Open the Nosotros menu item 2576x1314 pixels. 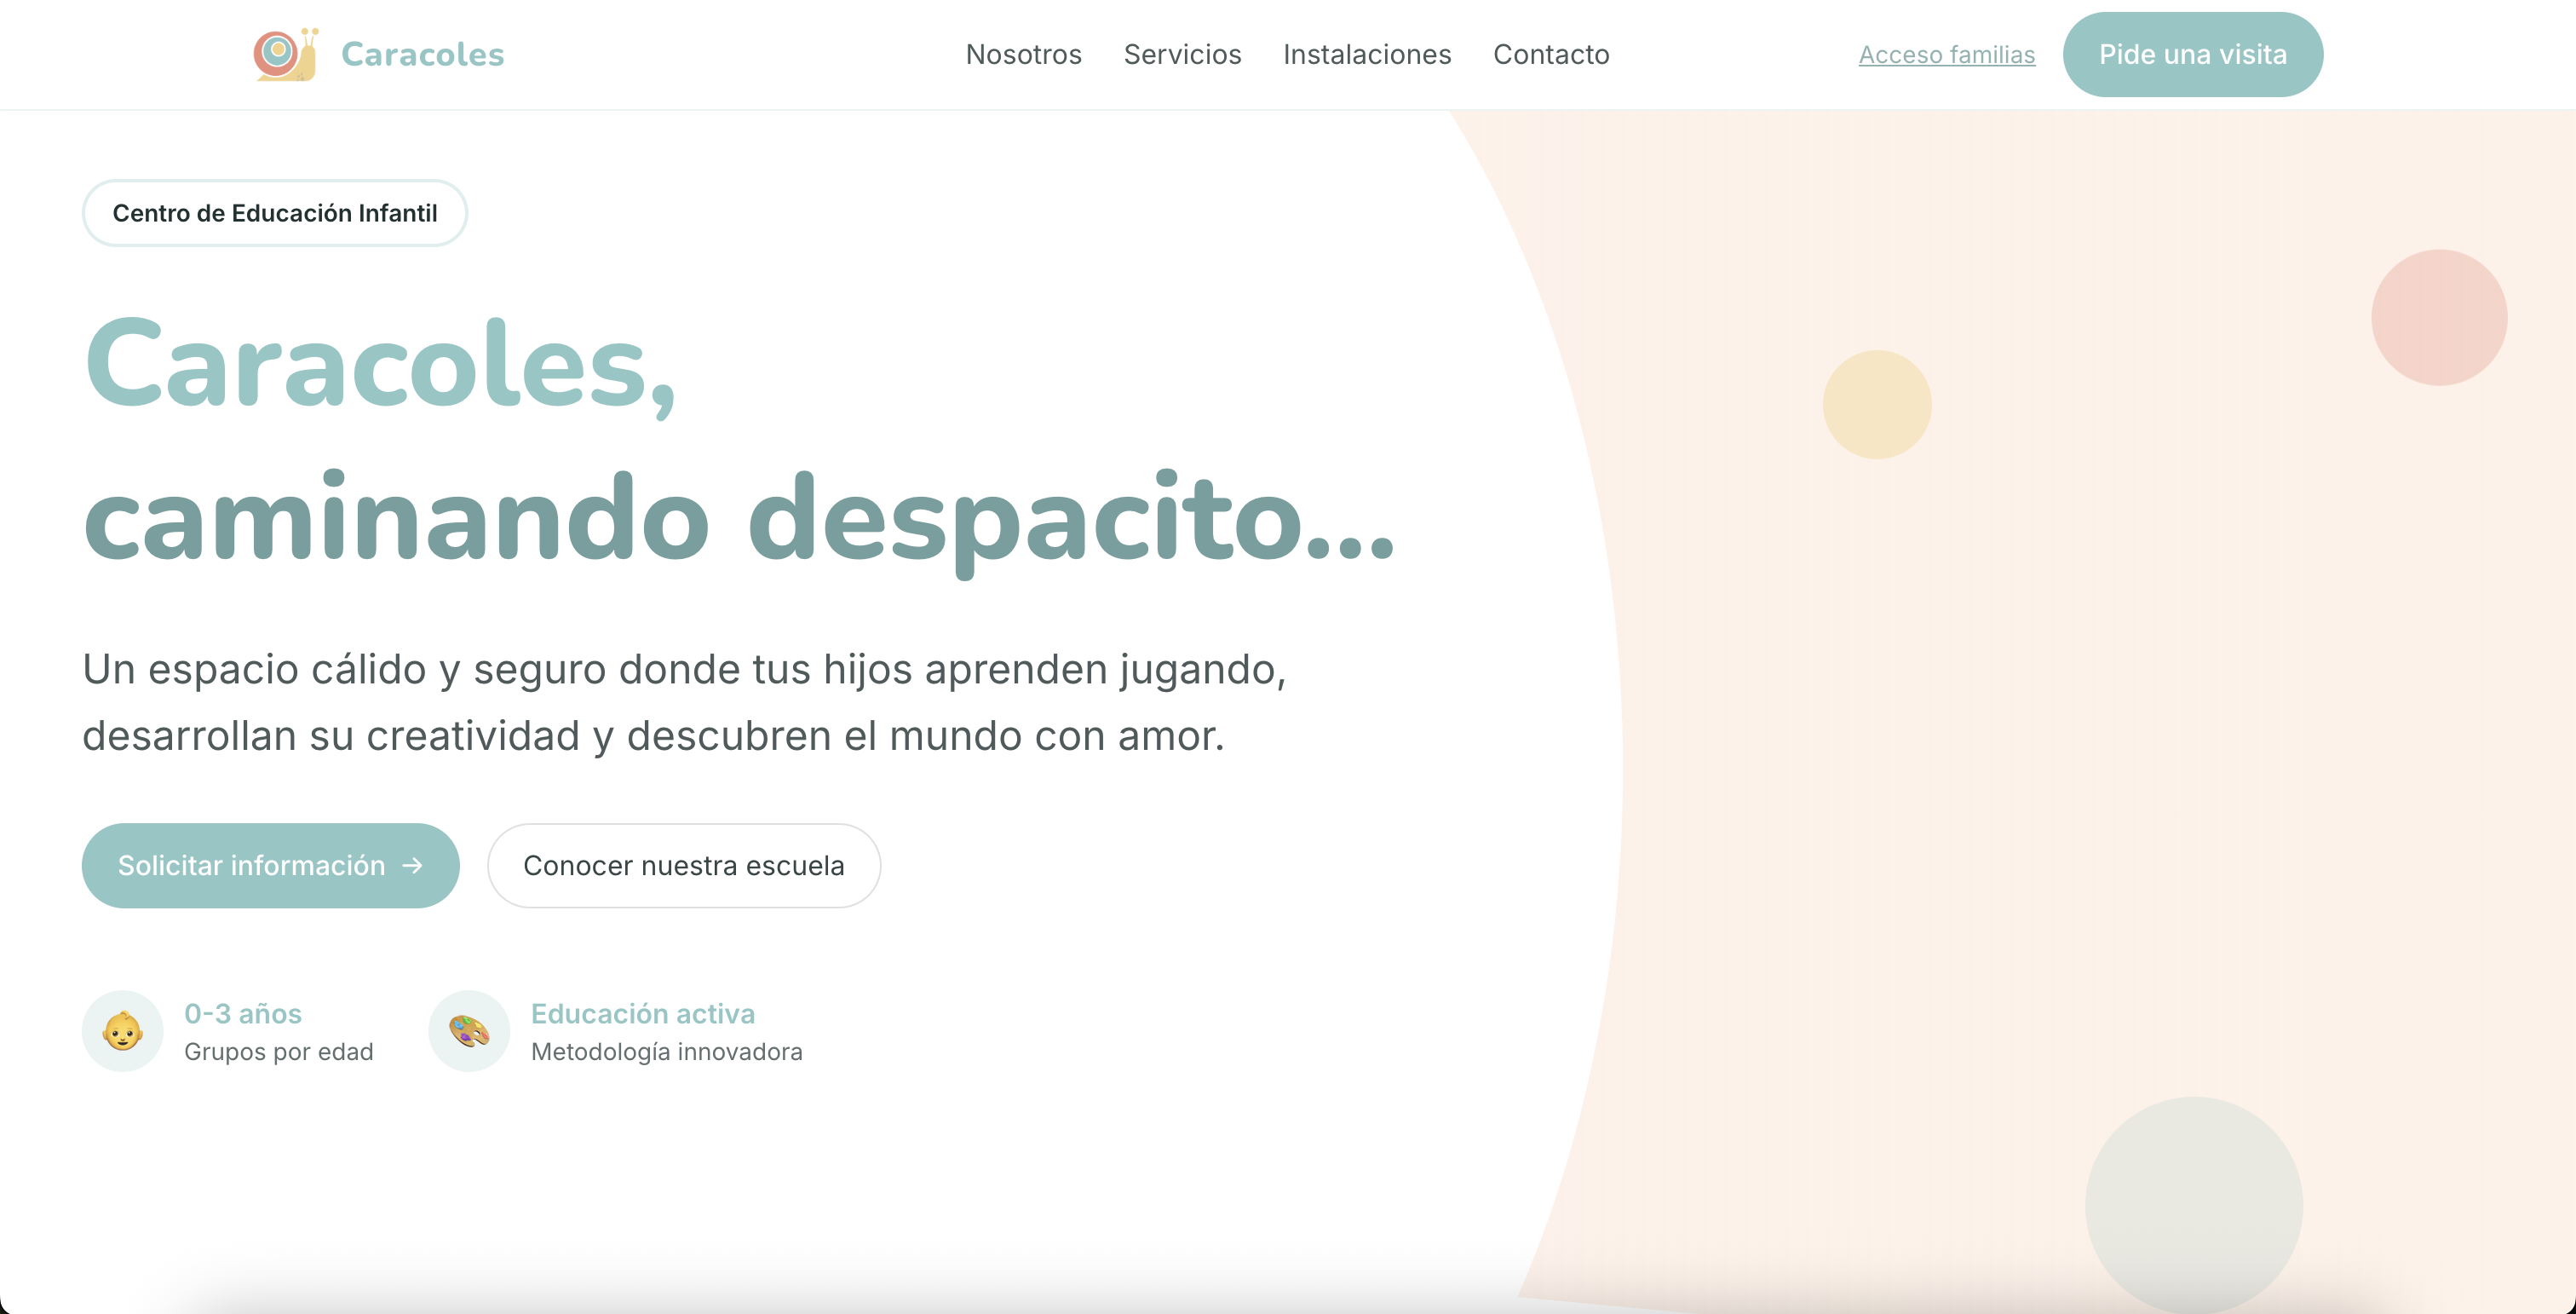pyautogui.click(x=1023, y=54)
